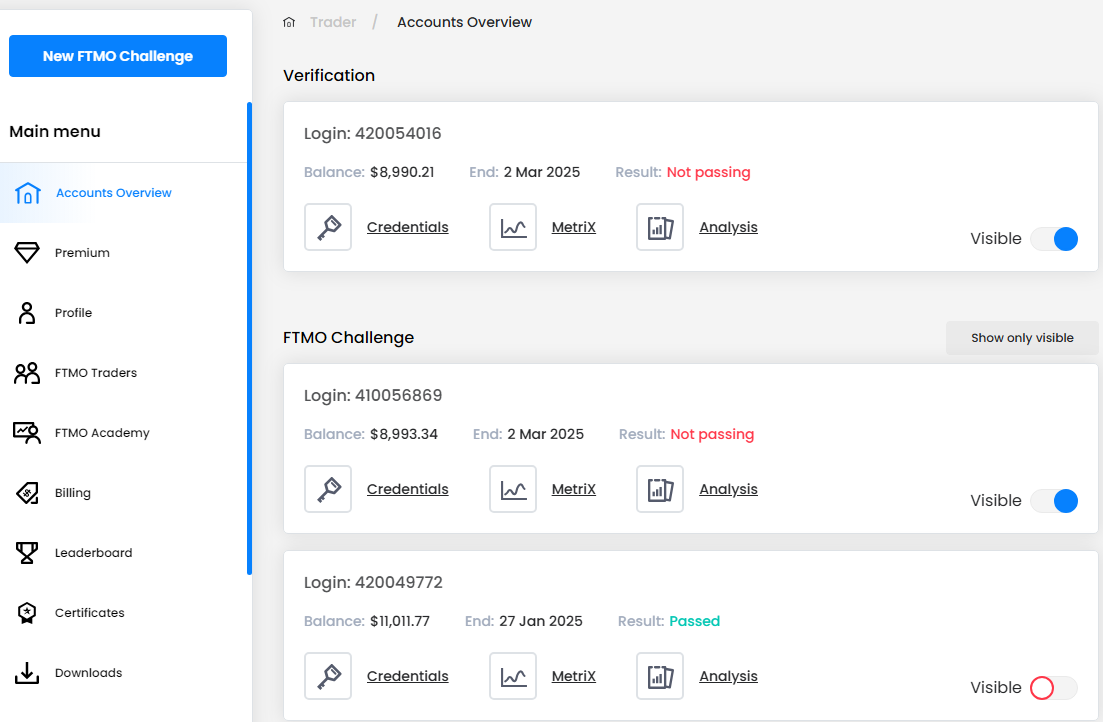The width and height of the screenshot is (1103, 722).
Task: Open Credentials link for login 410056869
Action: point(407,489)
